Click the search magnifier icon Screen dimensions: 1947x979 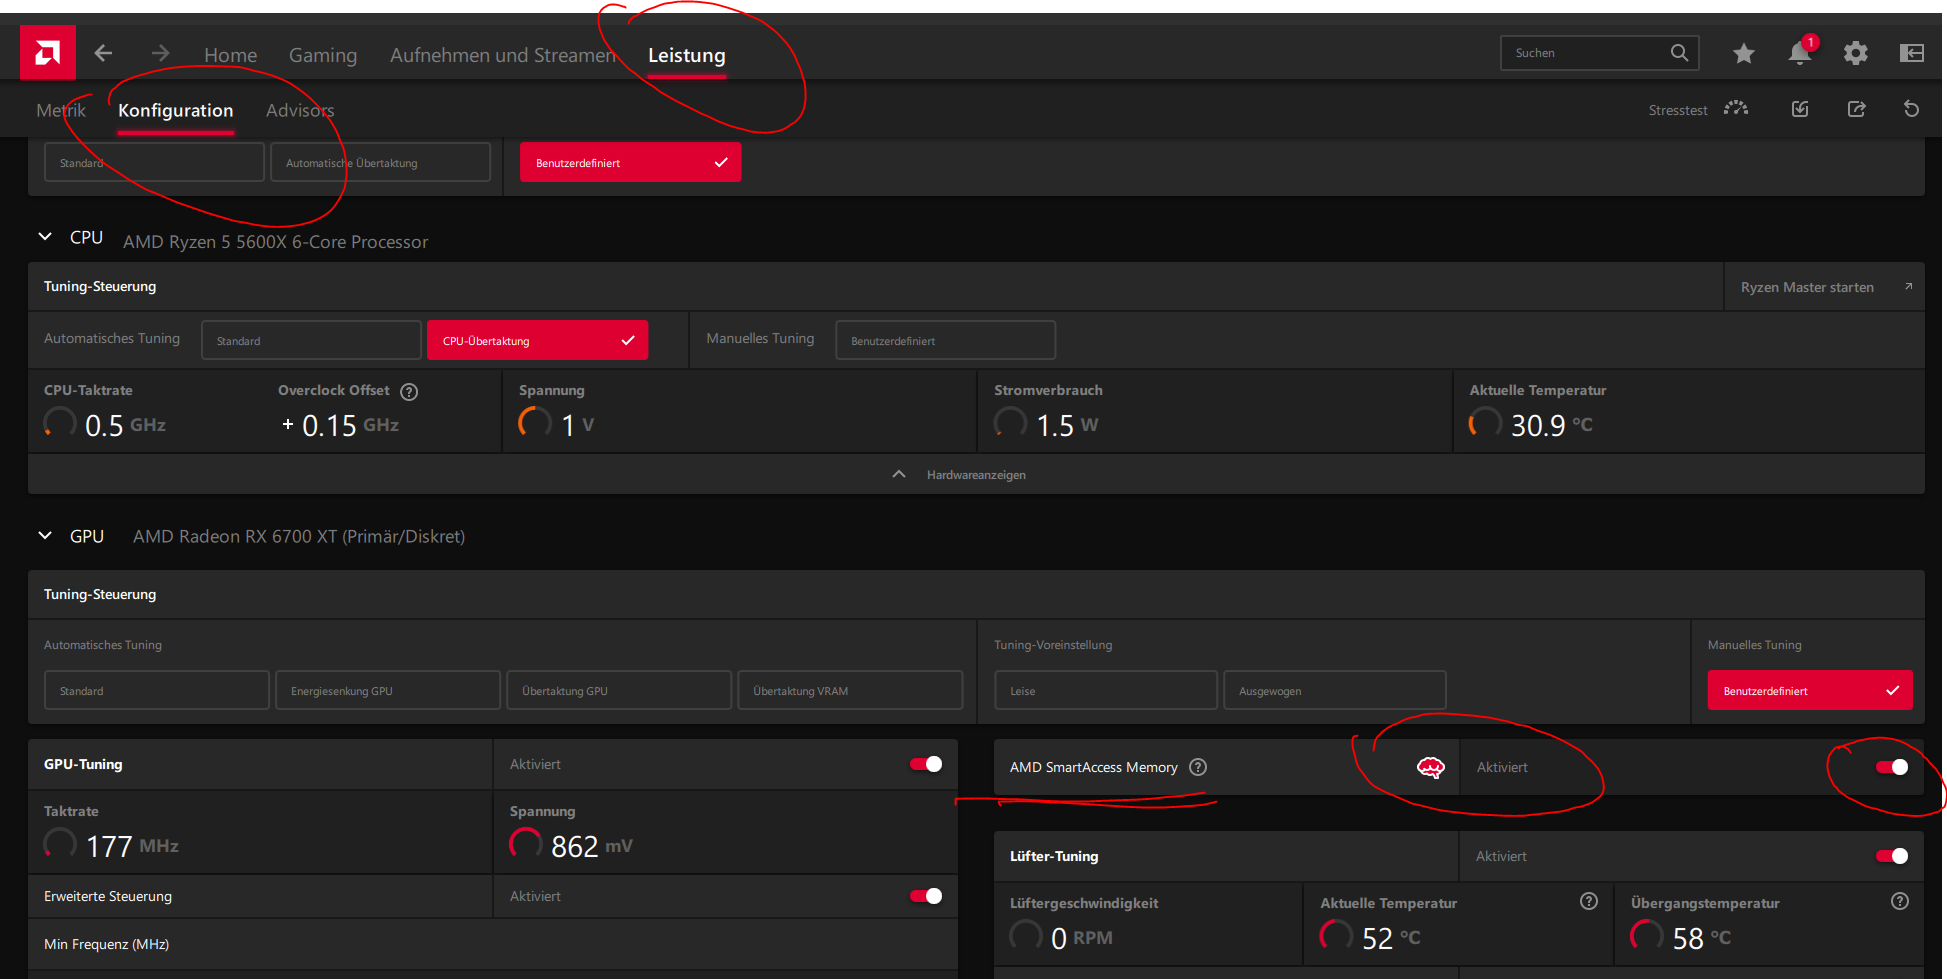(x=1679, y=53)
